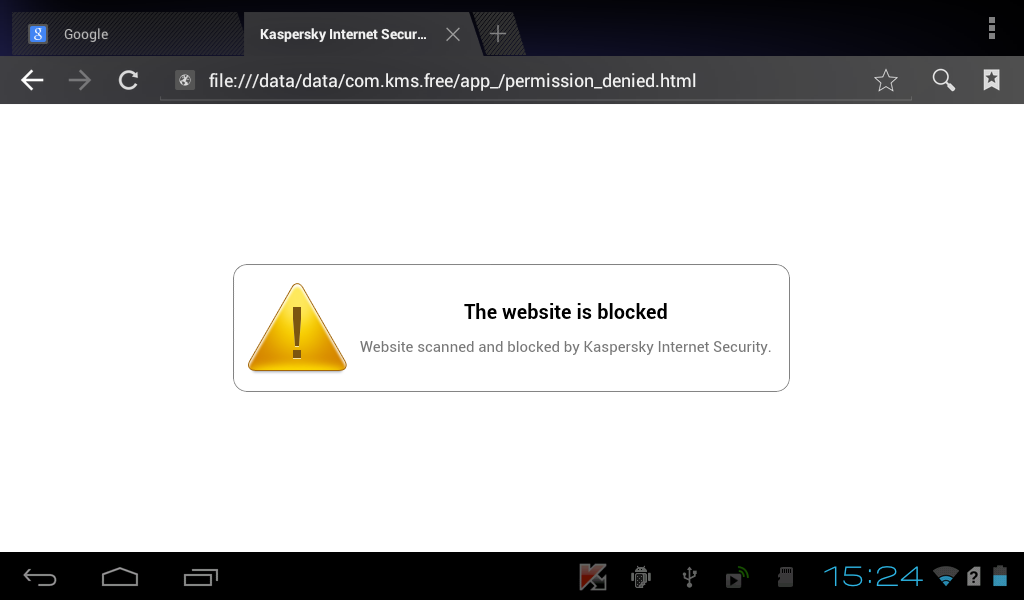This screenshot has height=600, width=1024.
Task: Go back using the browser back arrow
Action: [32, 80]
